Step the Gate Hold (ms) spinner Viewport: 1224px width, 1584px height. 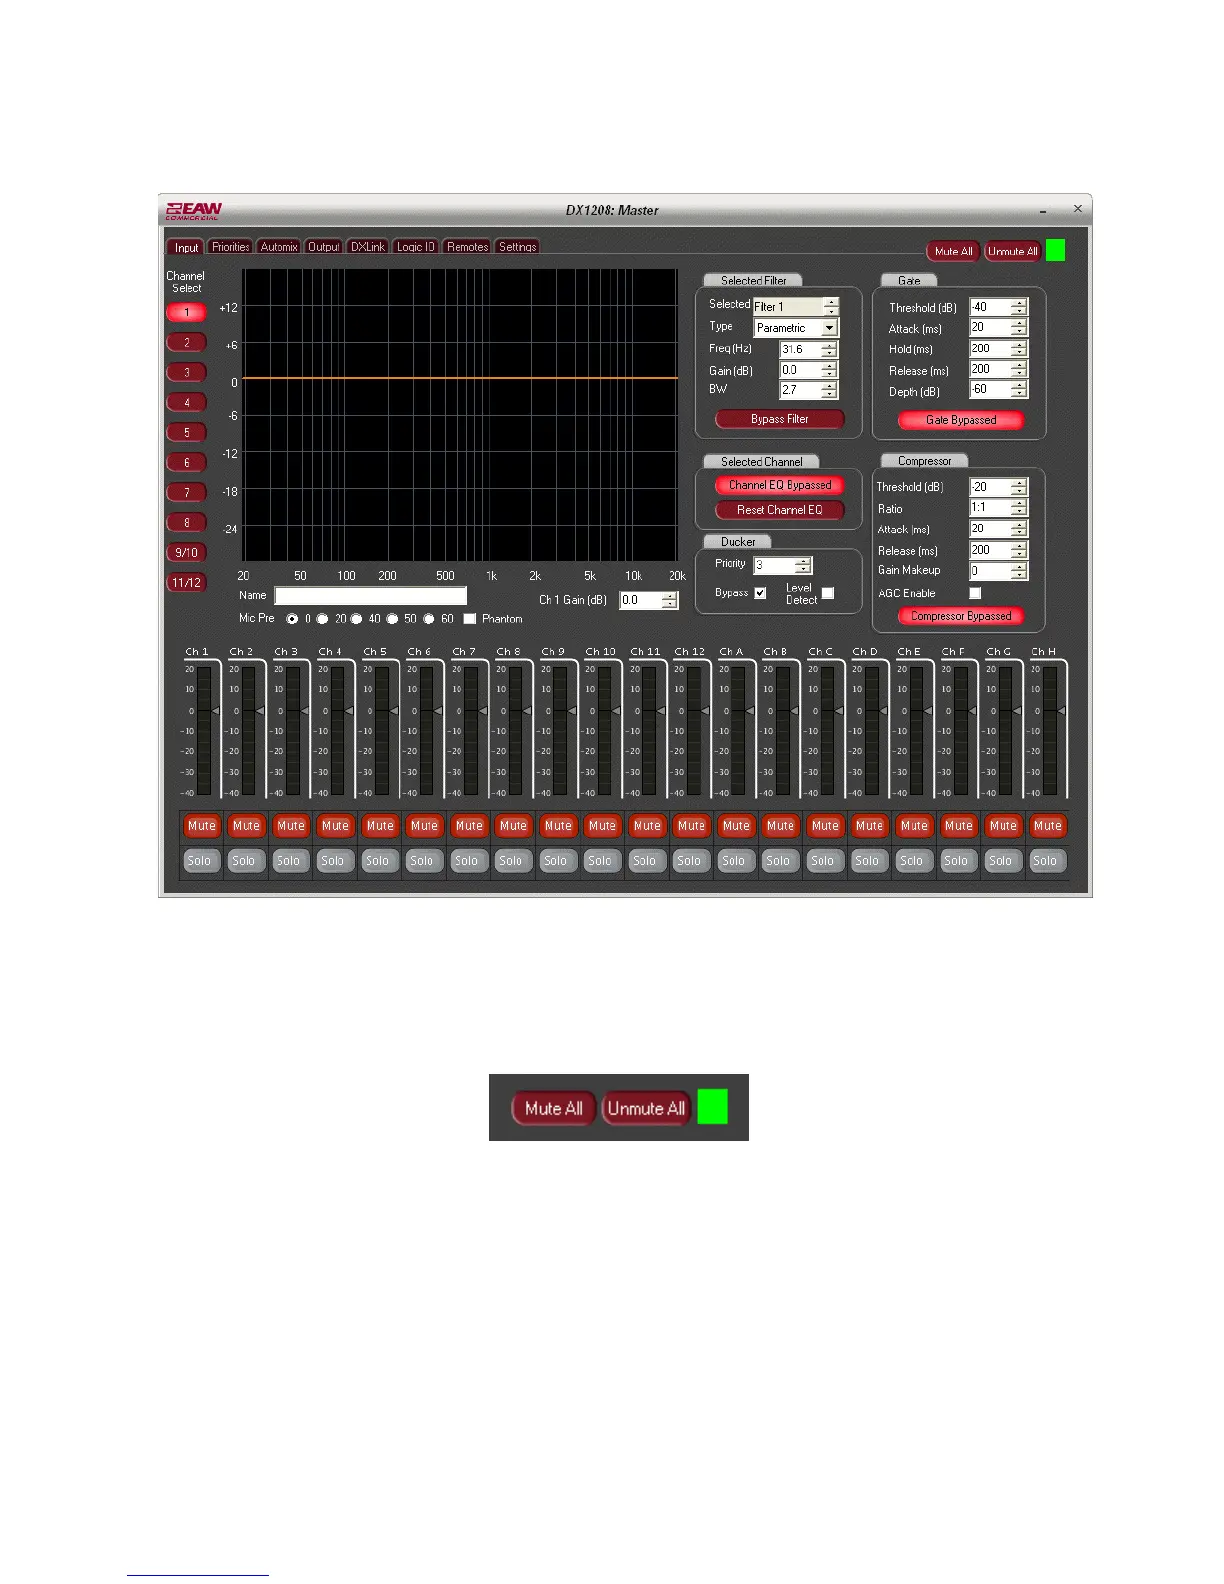point(1019,349)
